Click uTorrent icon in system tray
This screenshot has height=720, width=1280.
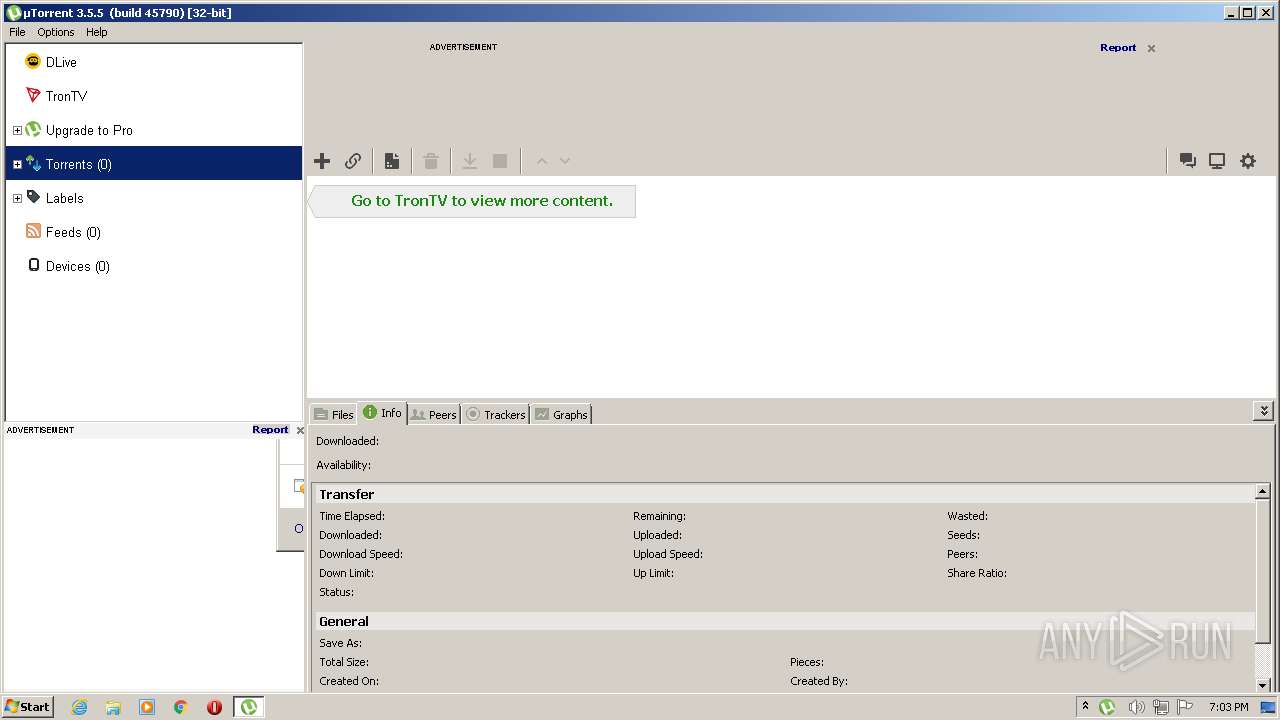point(1107,707)
